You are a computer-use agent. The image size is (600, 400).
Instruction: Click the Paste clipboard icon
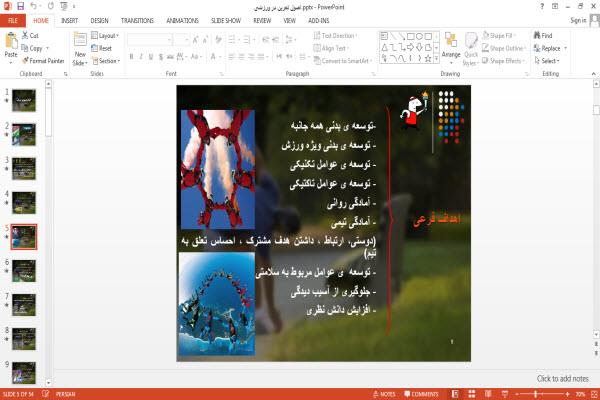tap(11, 41)
